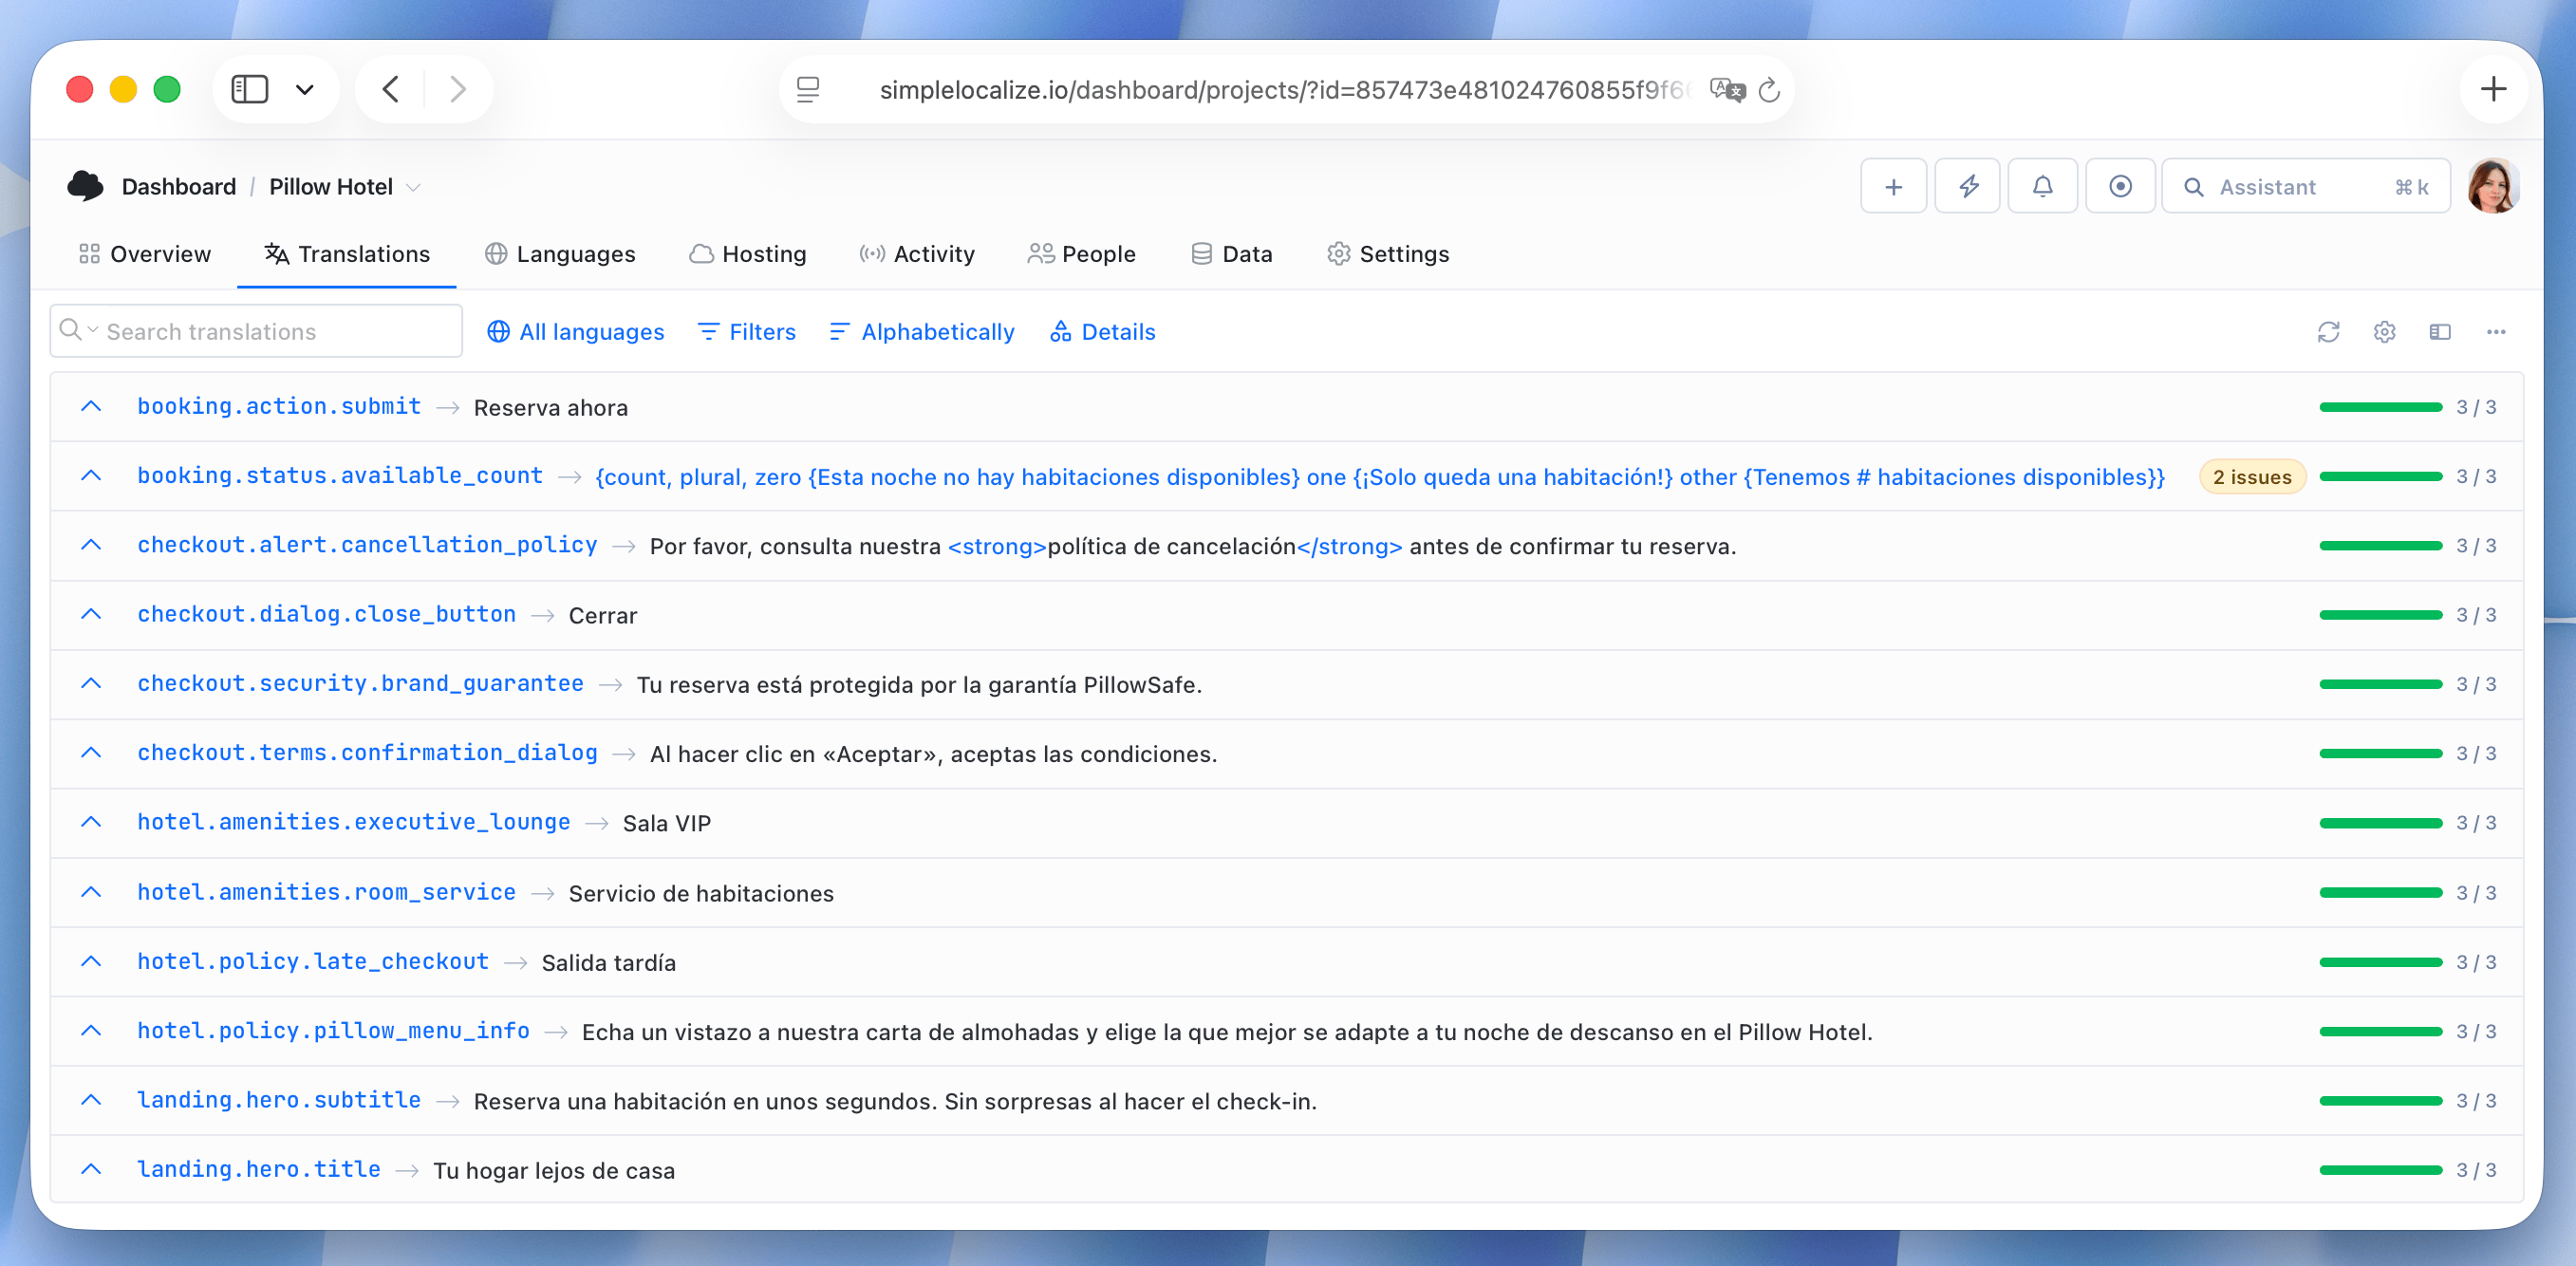Click the landing.hero.title key
The height and width of the screenshot is (1266, 2576).
pyautogui.click(x=259, y=1169)
